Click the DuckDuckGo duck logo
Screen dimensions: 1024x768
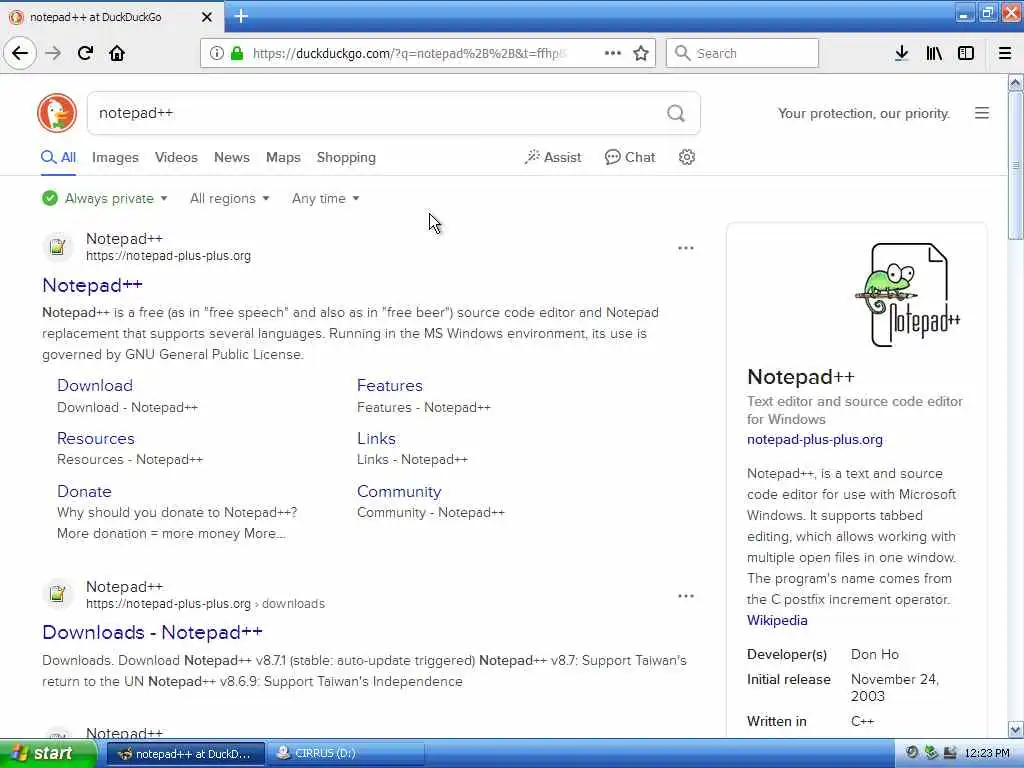57,113
